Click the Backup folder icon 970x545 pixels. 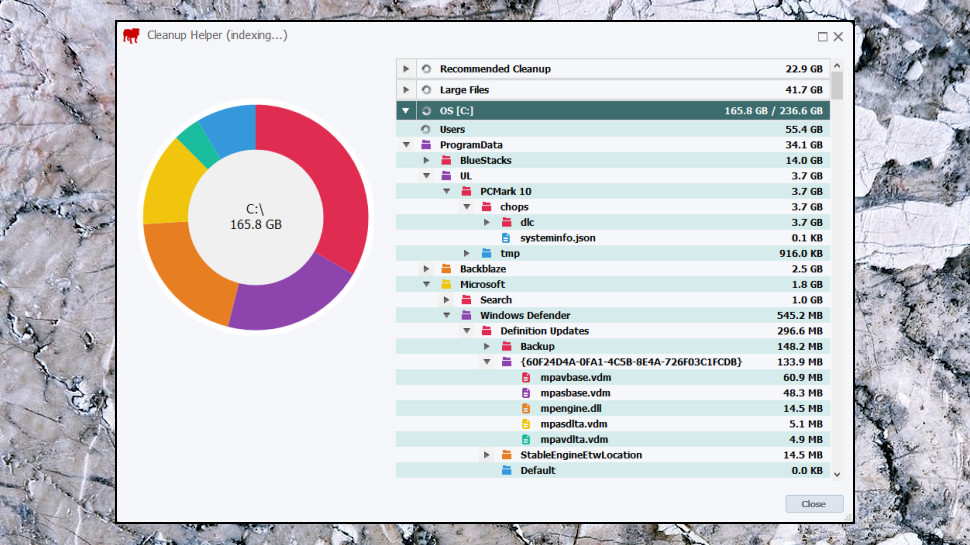(x=507, y=346)
